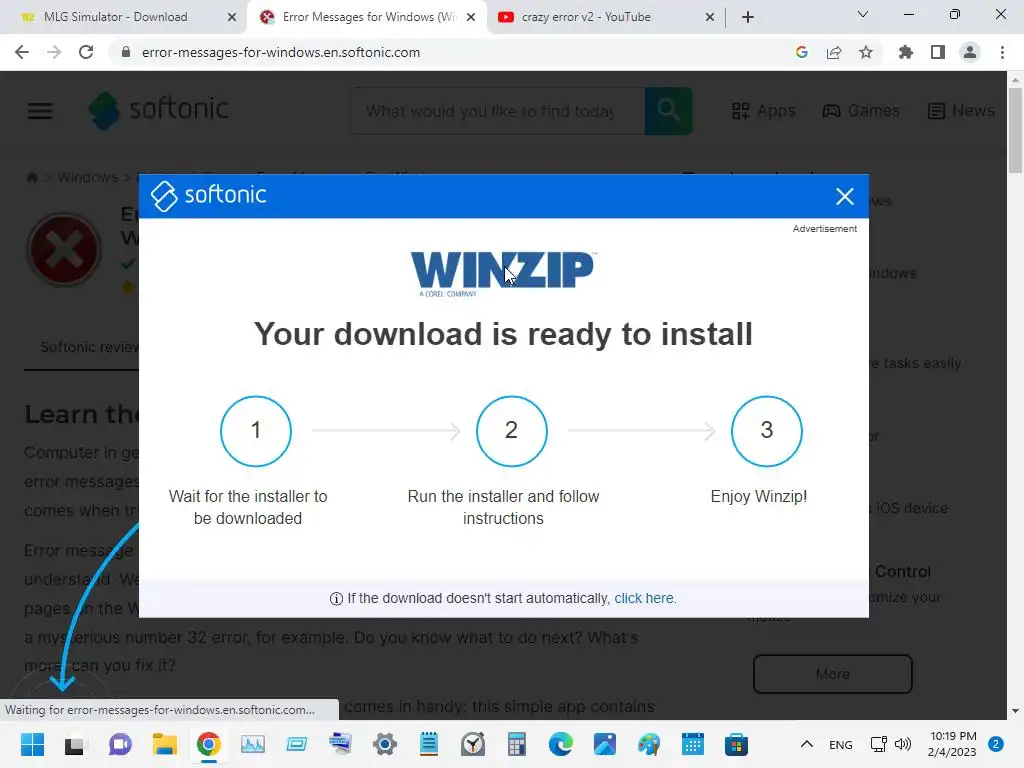
Task: Close the MLG Simulator tab
Action: coord(232,17)
